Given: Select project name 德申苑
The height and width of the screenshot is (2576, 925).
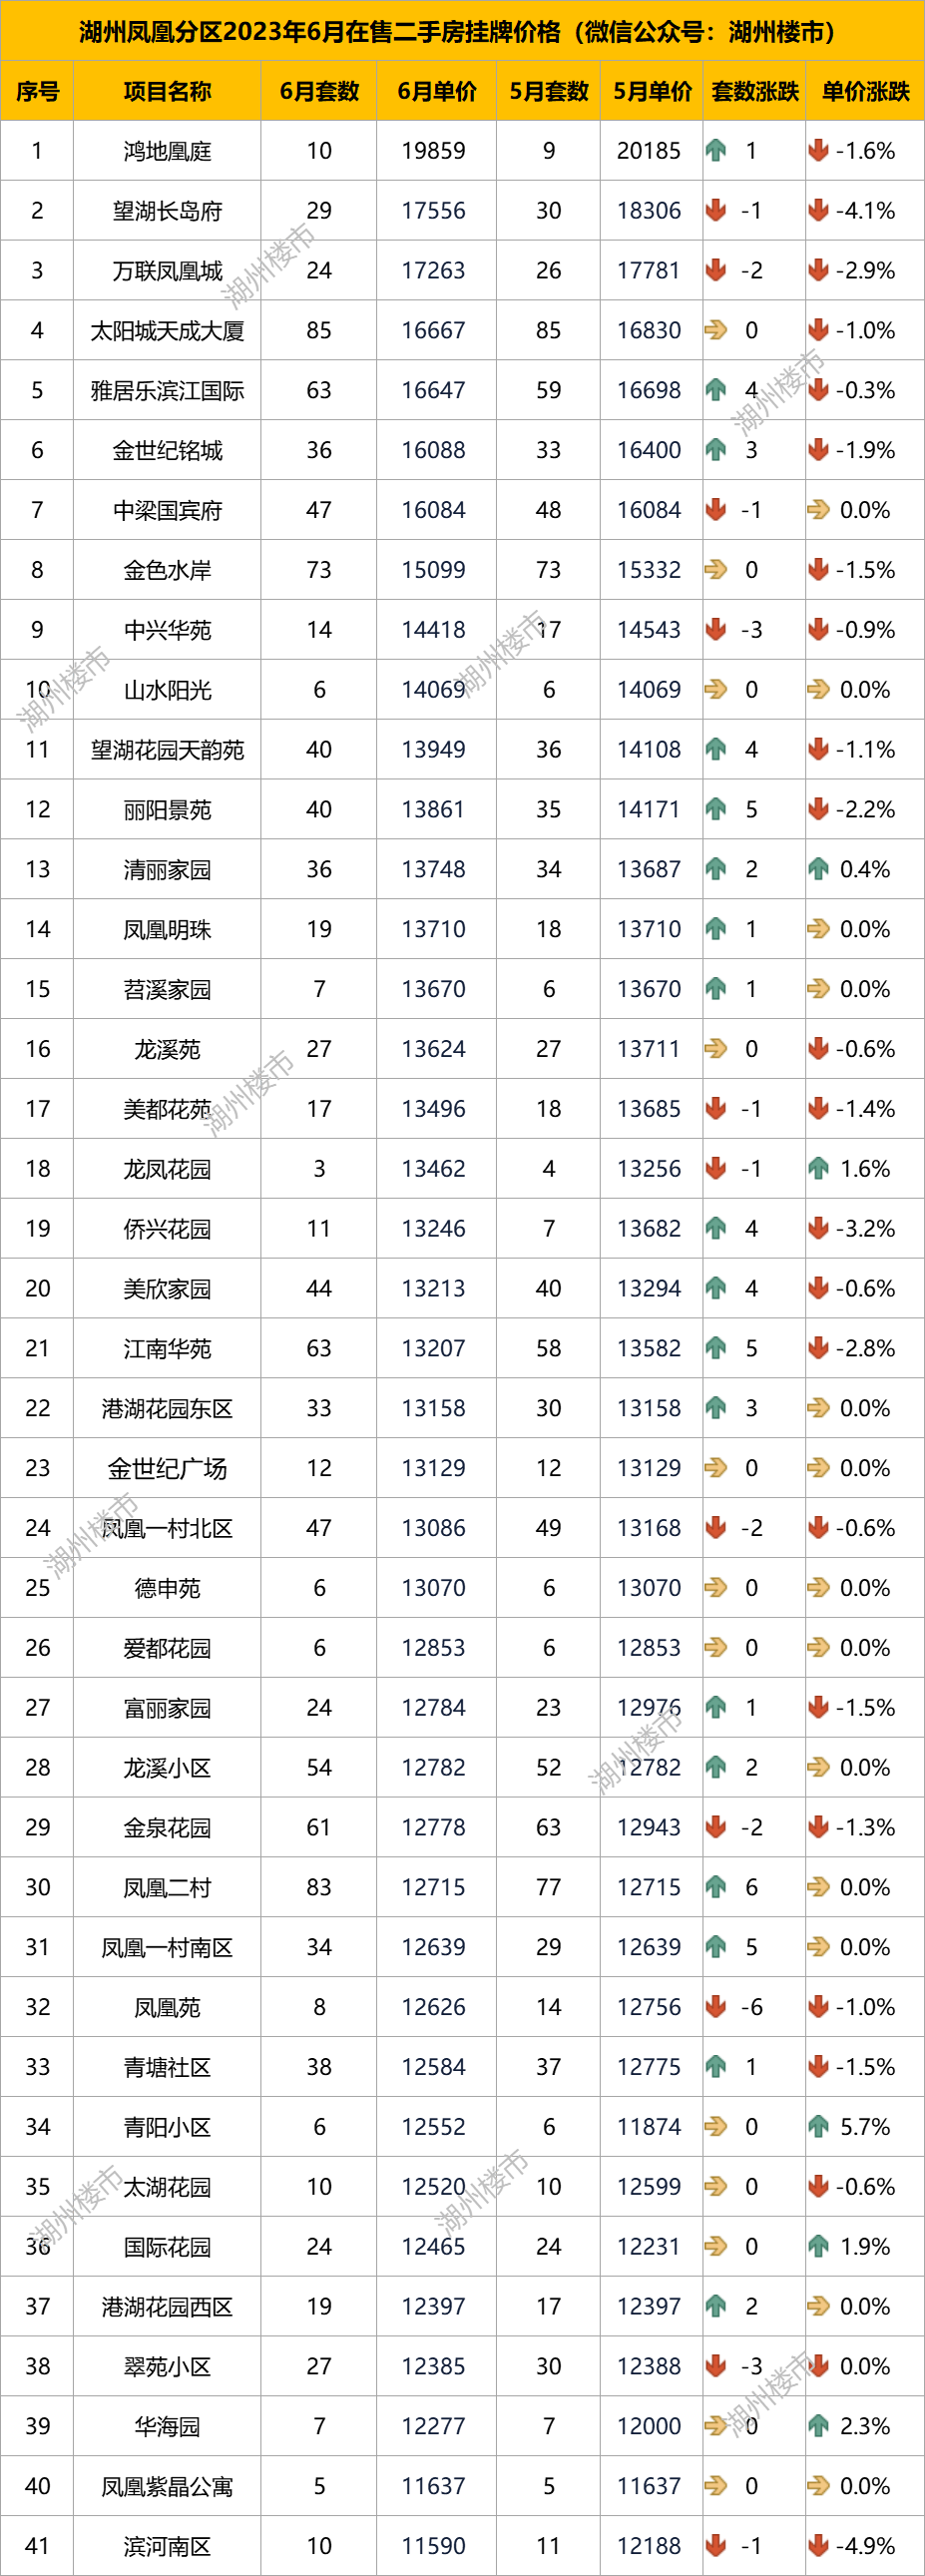Looking at the screenshot, I should click(167, 1589).
